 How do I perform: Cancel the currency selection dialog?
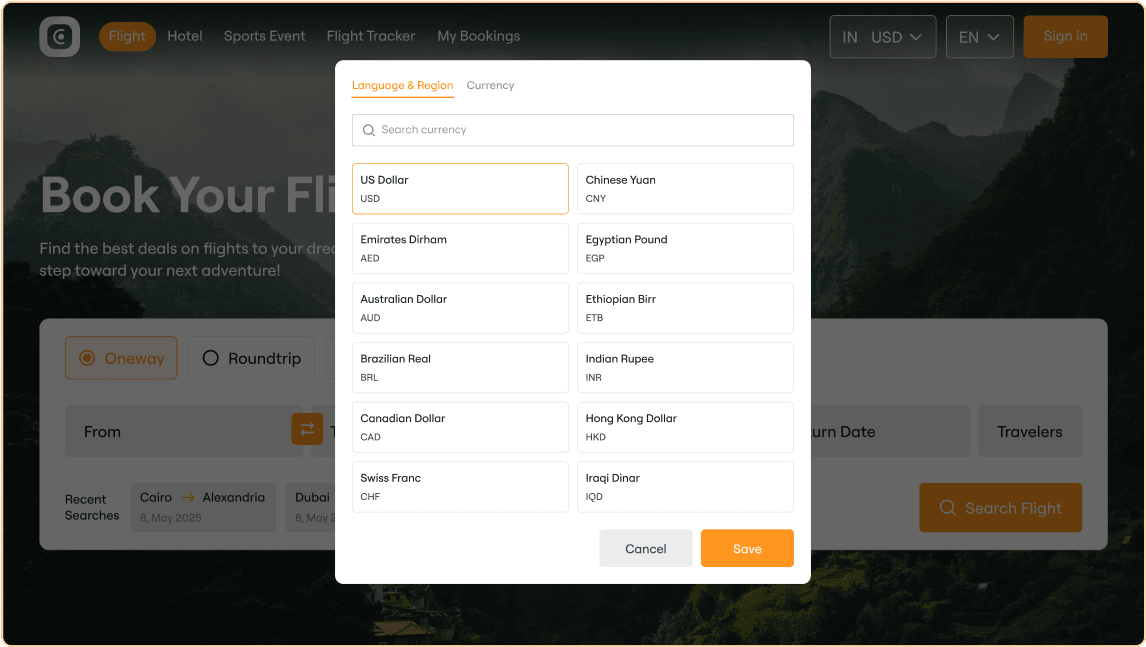(x=645, y=548)
